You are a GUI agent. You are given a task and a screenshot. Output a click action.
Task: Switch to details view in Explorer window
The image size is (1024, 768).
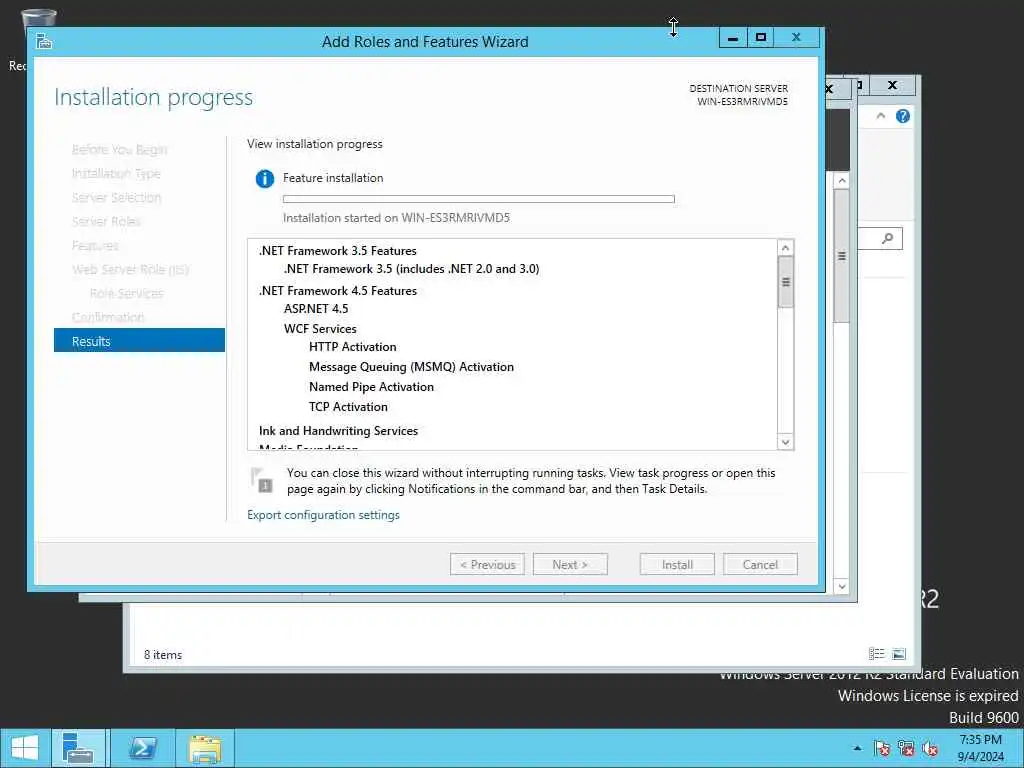[876, 654]
